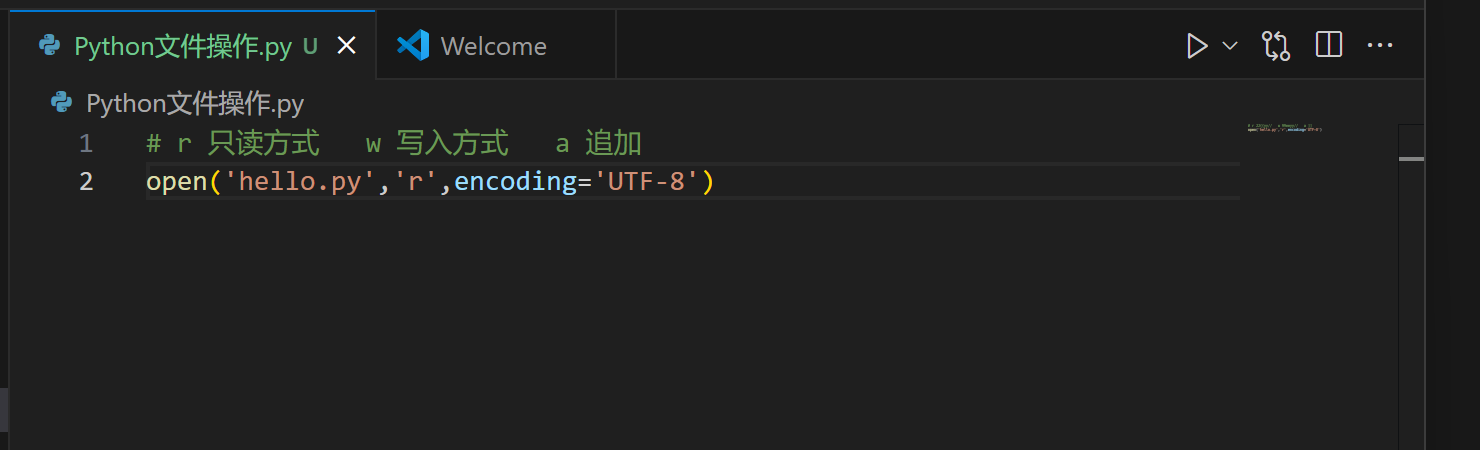Click the vertical scrollbar slider
This screenshot has height=450, width=1480.
1411,158
